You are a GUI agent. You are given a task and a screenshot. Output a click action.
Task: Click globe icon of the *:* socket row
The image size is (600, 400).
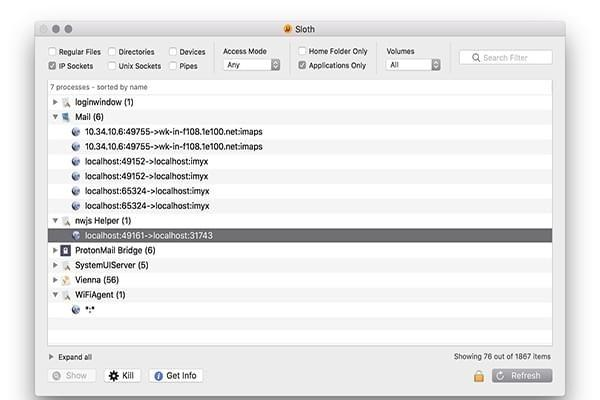76,310
